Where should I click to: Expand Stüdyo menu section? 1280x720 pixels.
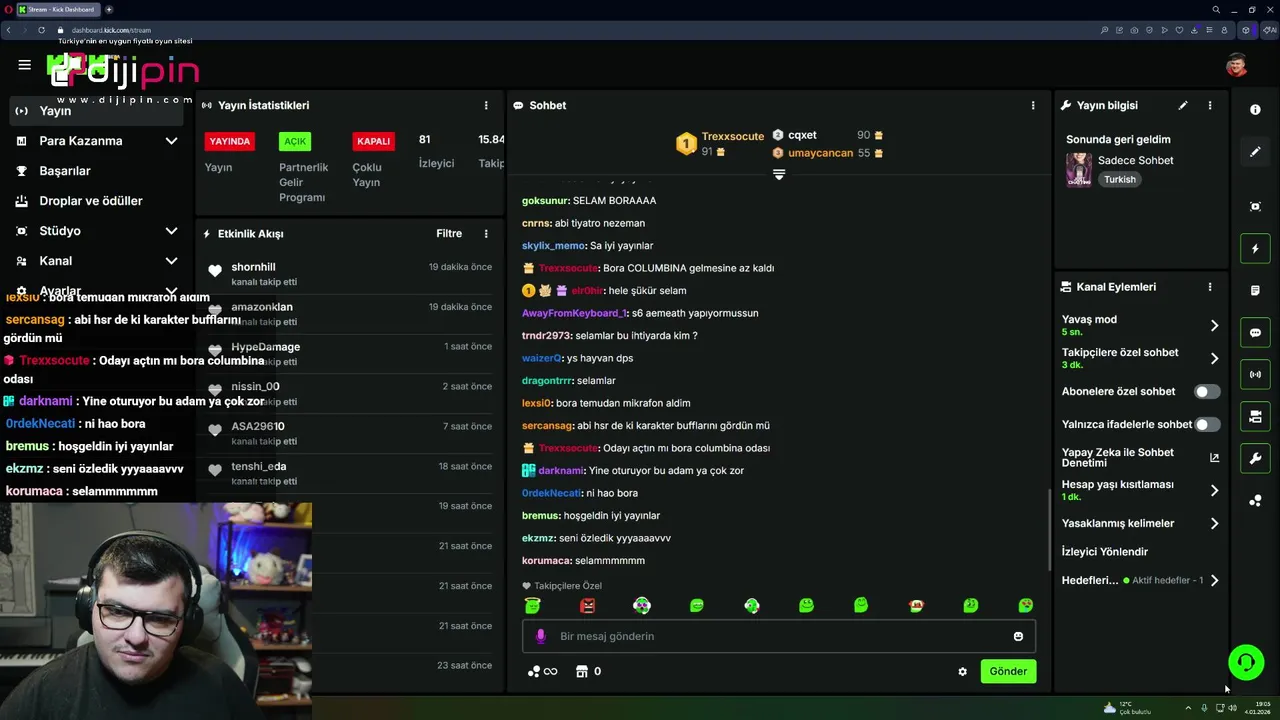tap(171, 231)
